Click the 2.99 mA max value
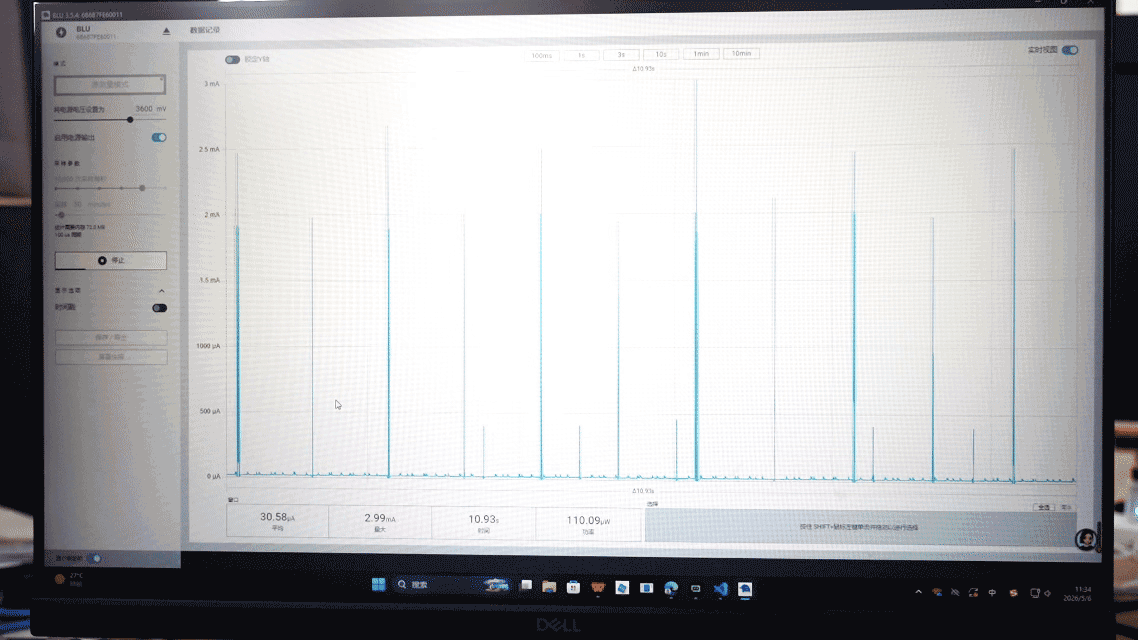Image resolution: width=1138 pixels, height=640 pixels. pyautogui.click(x=380, y=518)
